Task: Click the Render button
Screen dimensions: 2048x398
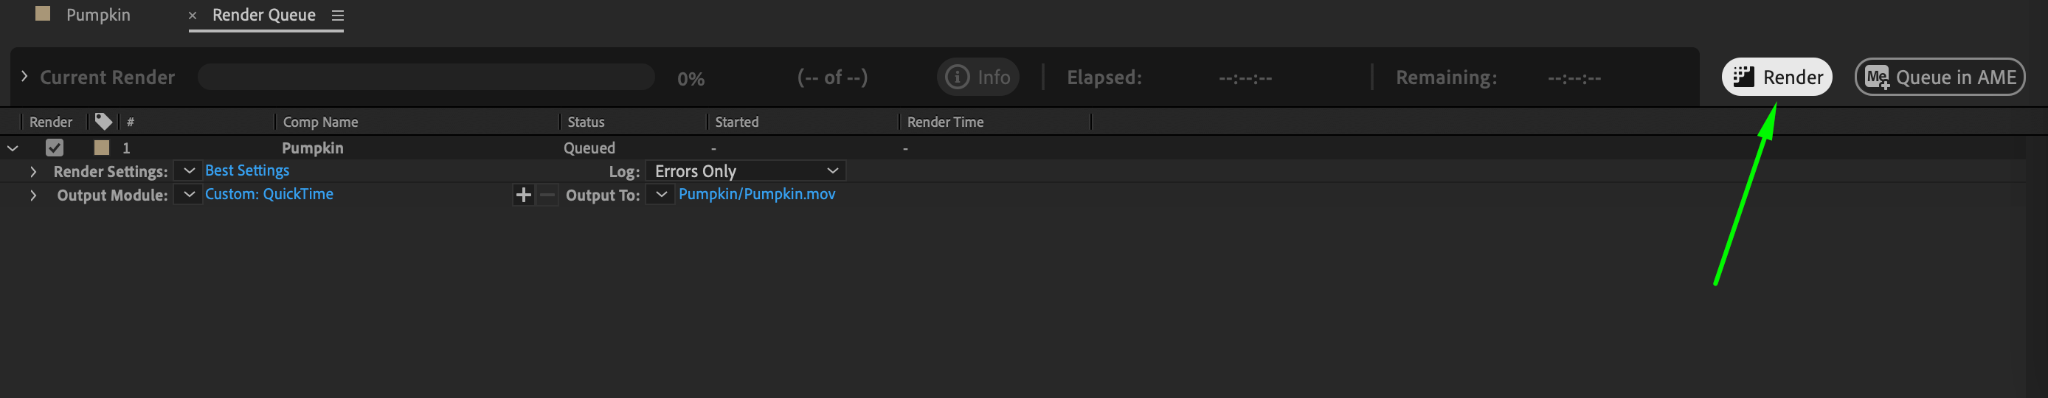Action: pyautogui.click(x=1777, y=77)
